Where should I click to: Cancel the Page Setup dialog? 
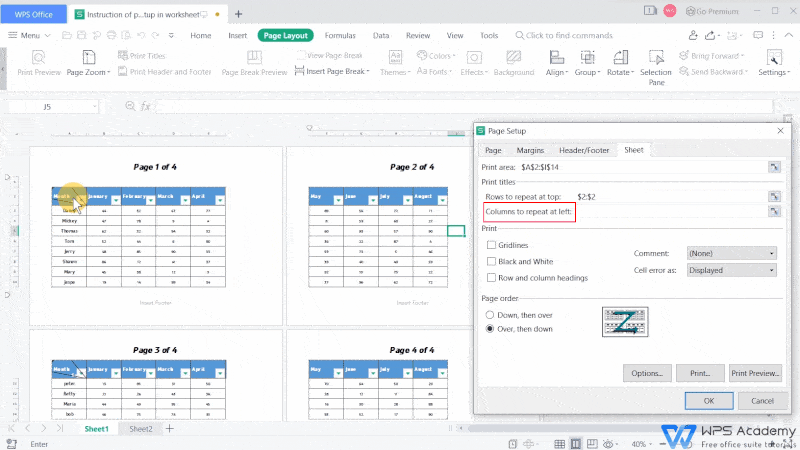(762, 401)
